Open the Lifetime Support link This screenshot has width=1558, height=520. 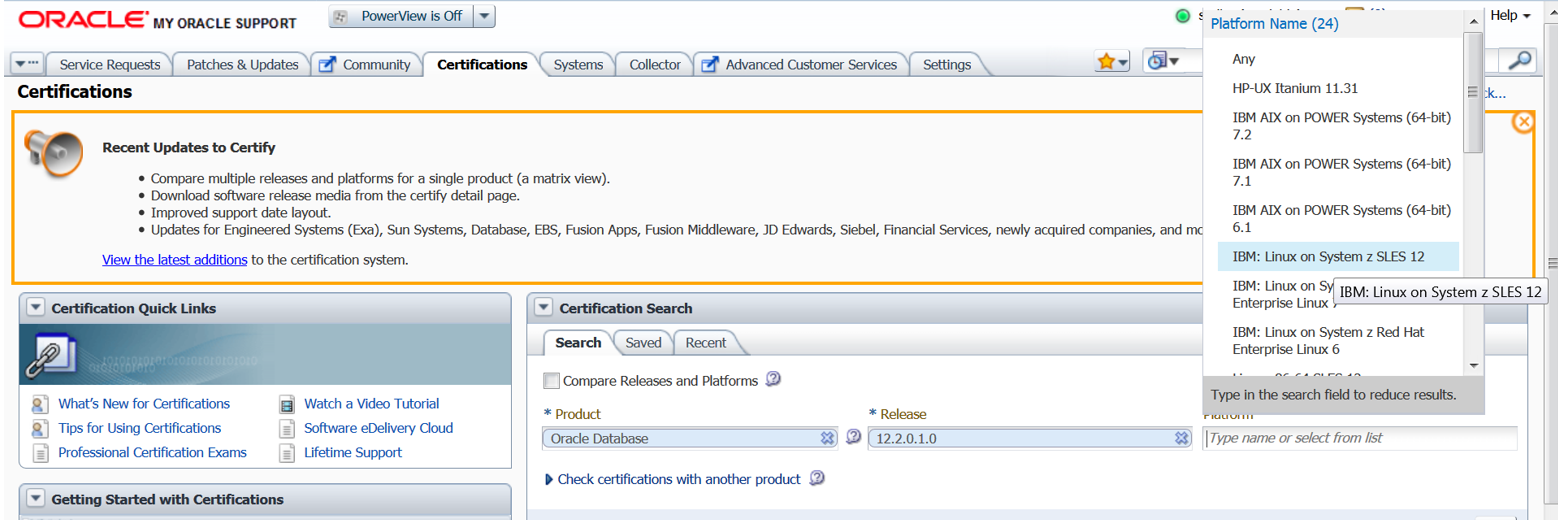coord(353,452)
